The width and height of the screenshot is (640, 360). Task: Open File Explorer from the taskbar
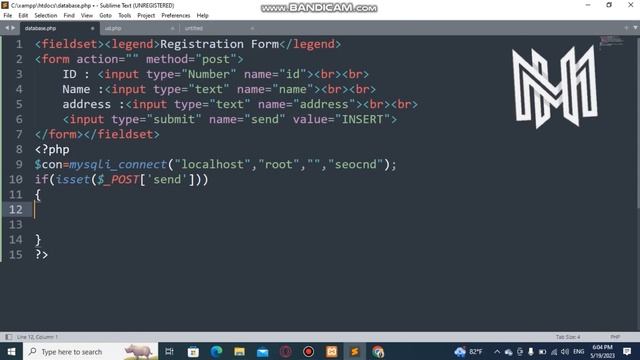[x=240, y=351]
